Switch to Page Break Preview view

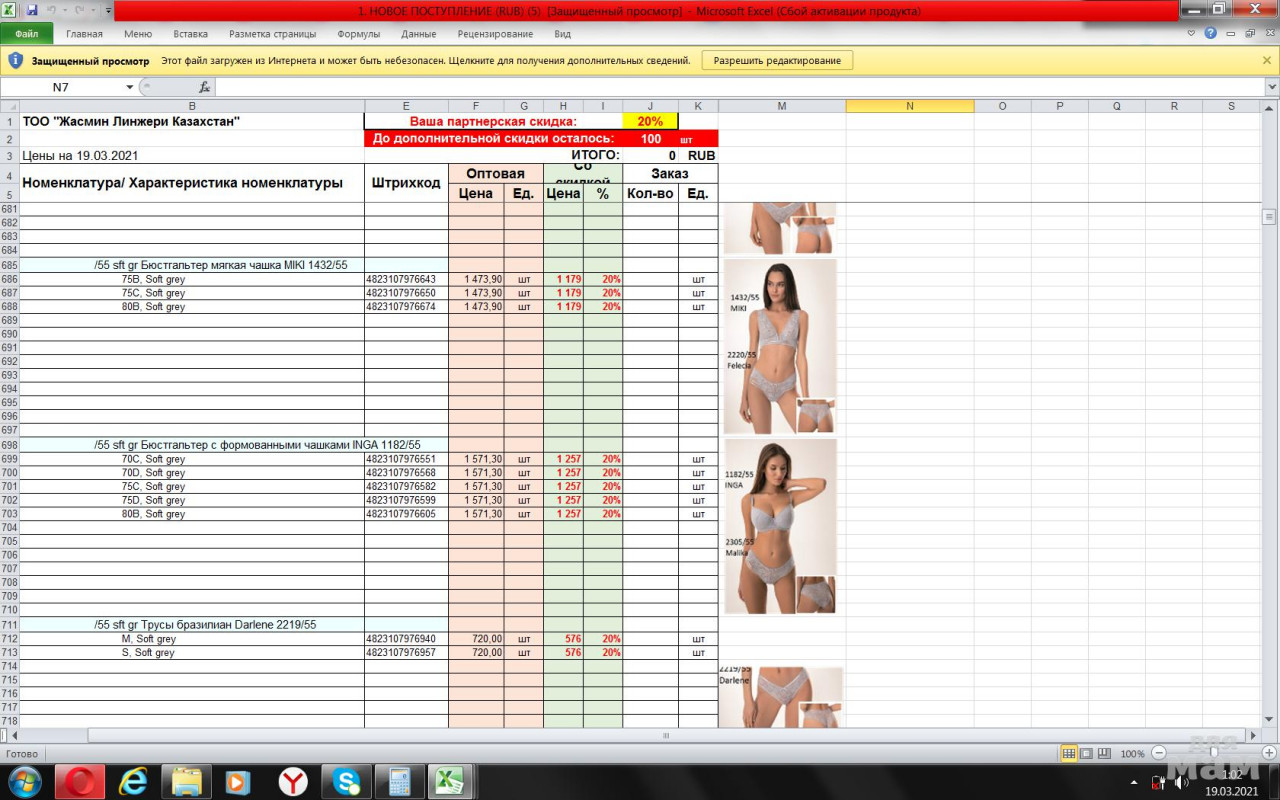(1103, 753)
